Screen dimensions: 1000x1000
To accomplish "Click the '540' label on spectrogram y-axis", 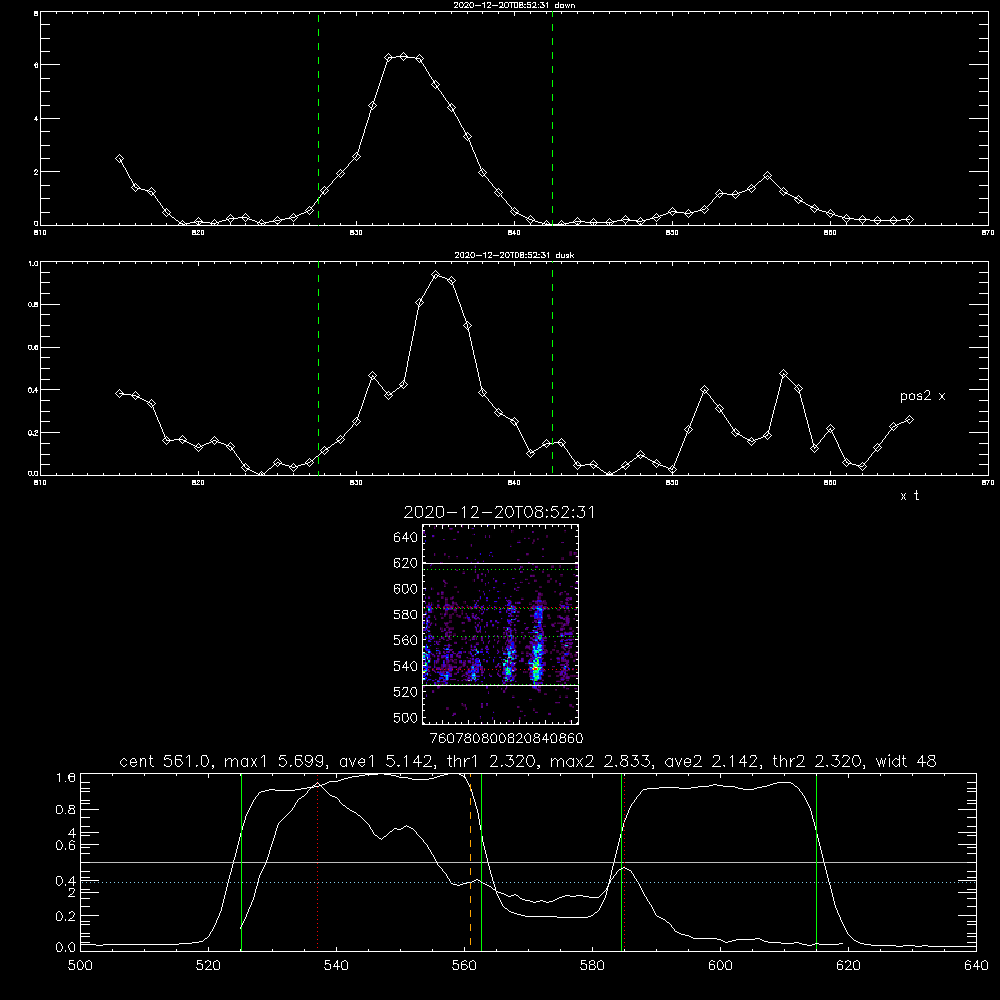I will pyautogui.click(x=406, y=666).
